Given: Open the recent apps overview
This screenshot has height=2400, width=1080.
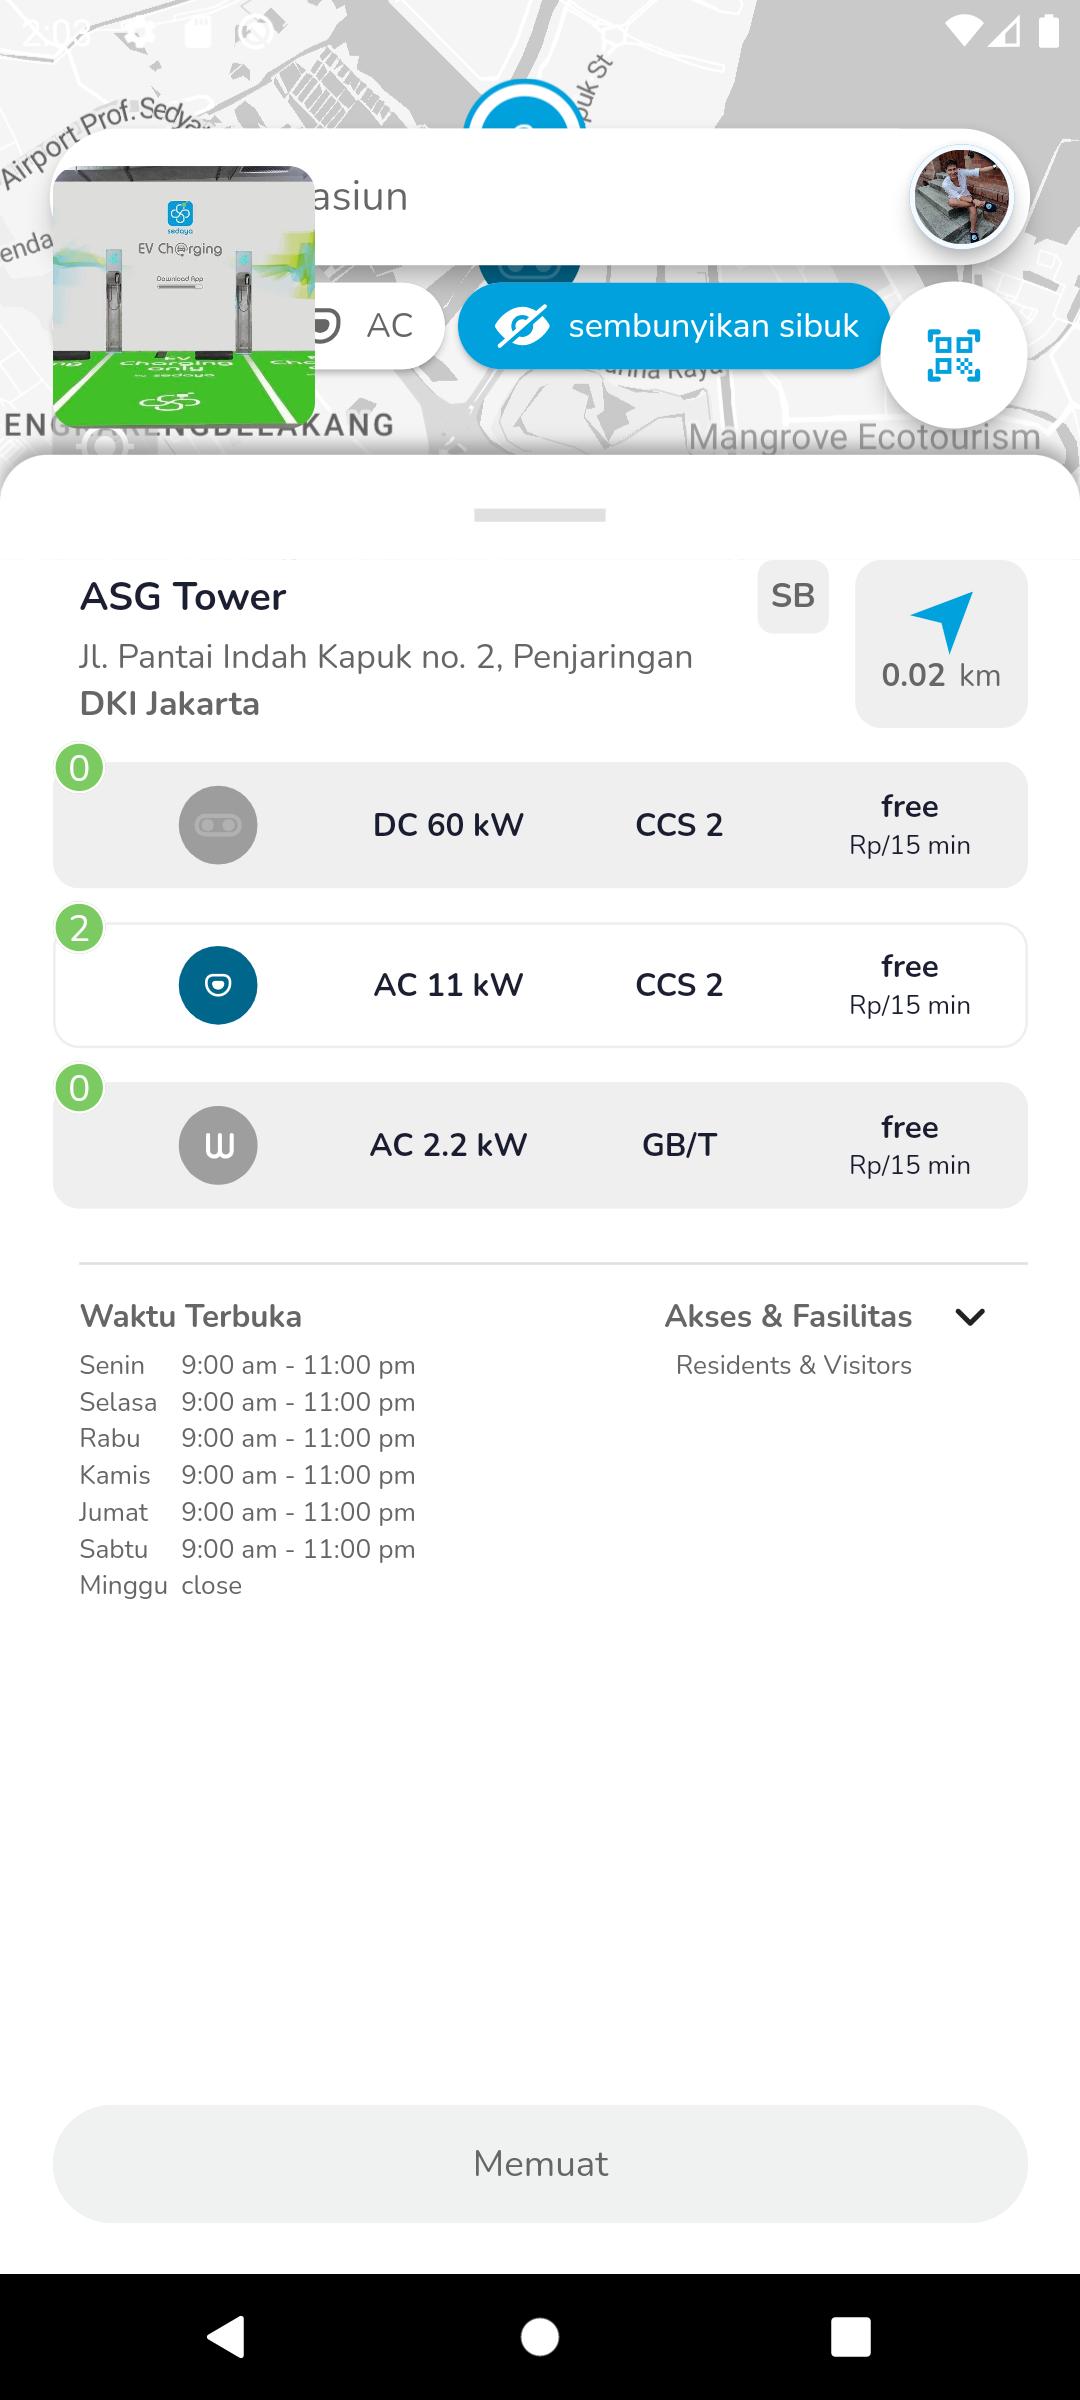Looking at the screenshot, I should [850, 2337].
